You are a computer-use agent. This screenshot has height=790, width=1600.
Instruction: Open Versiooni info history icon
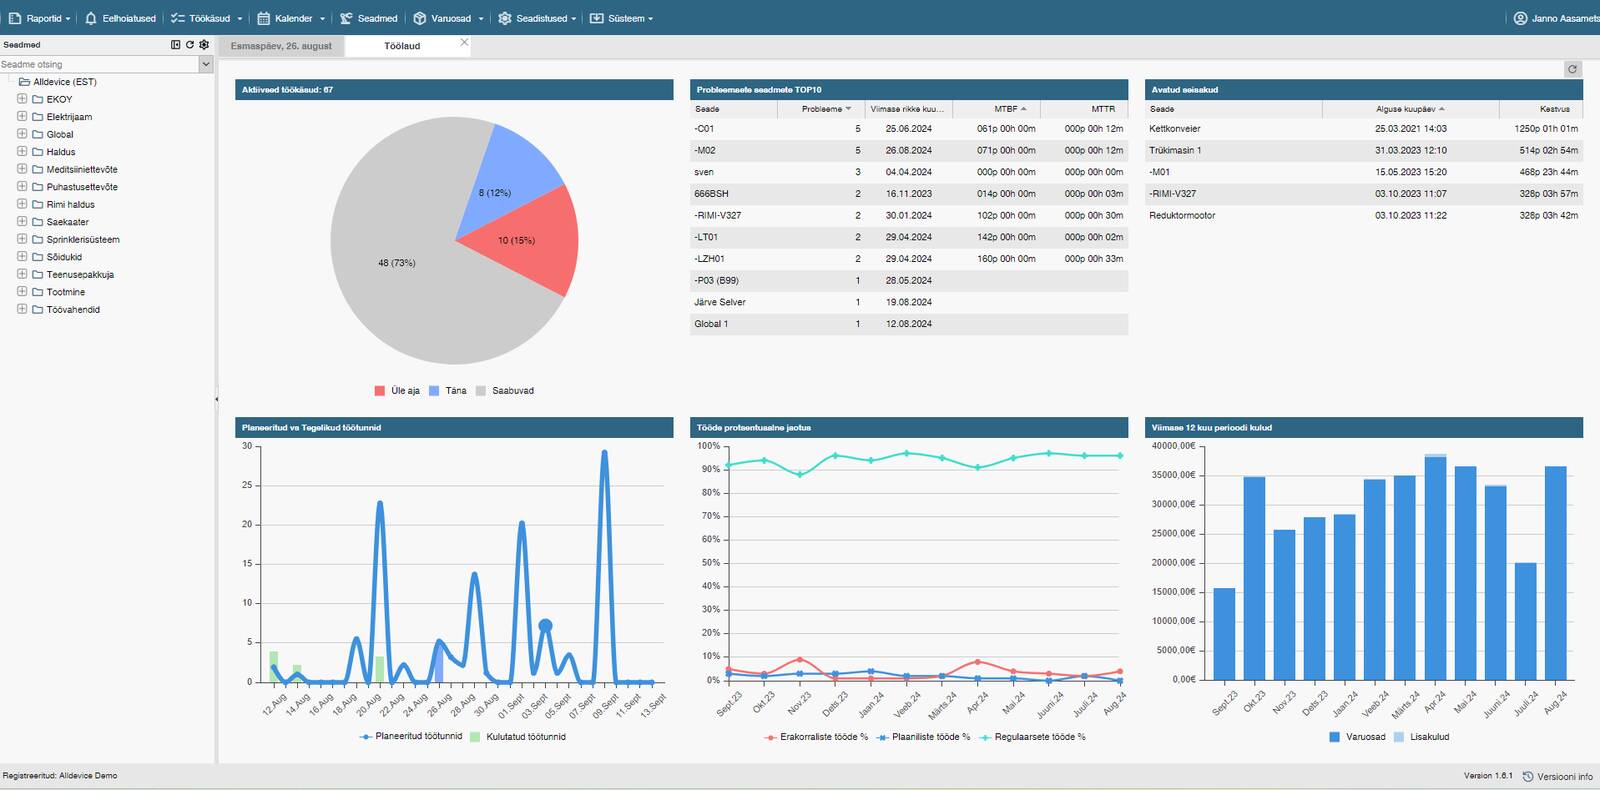tap(1528, 776)
